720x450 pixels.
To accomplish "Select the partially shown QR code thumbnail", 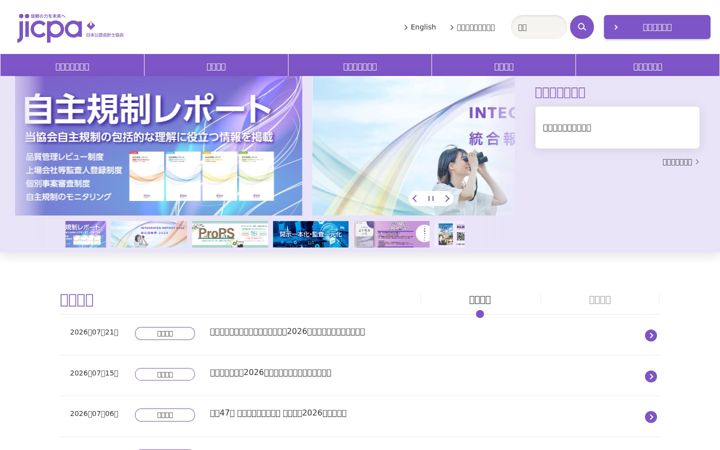I will pyautogui.click(x=451, y=234).
